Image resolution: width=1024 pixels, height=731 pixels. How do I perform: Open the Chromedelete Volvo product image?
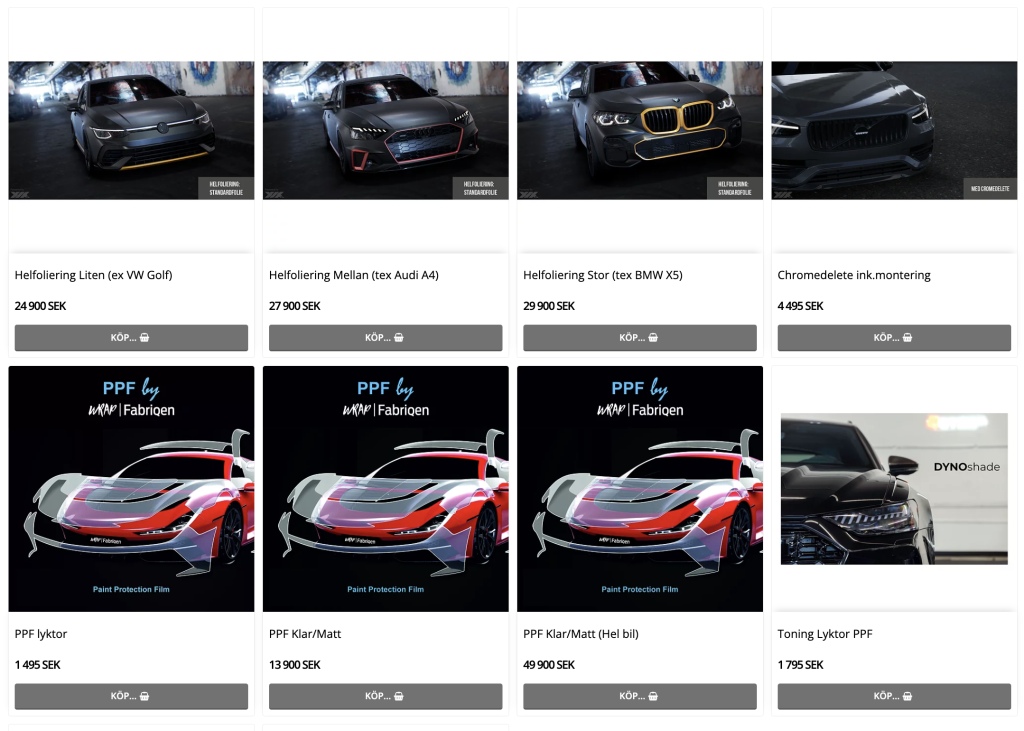(894, 131)
